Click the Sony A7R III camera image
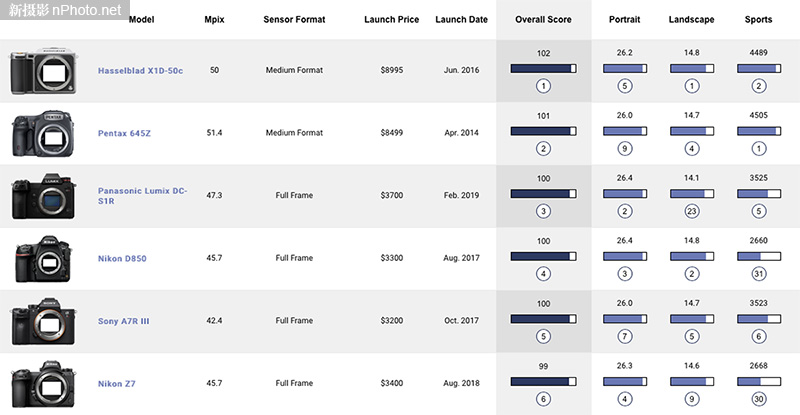Image resolution: width=800 pixels, height=415 pixels. (x=39, y=321)
